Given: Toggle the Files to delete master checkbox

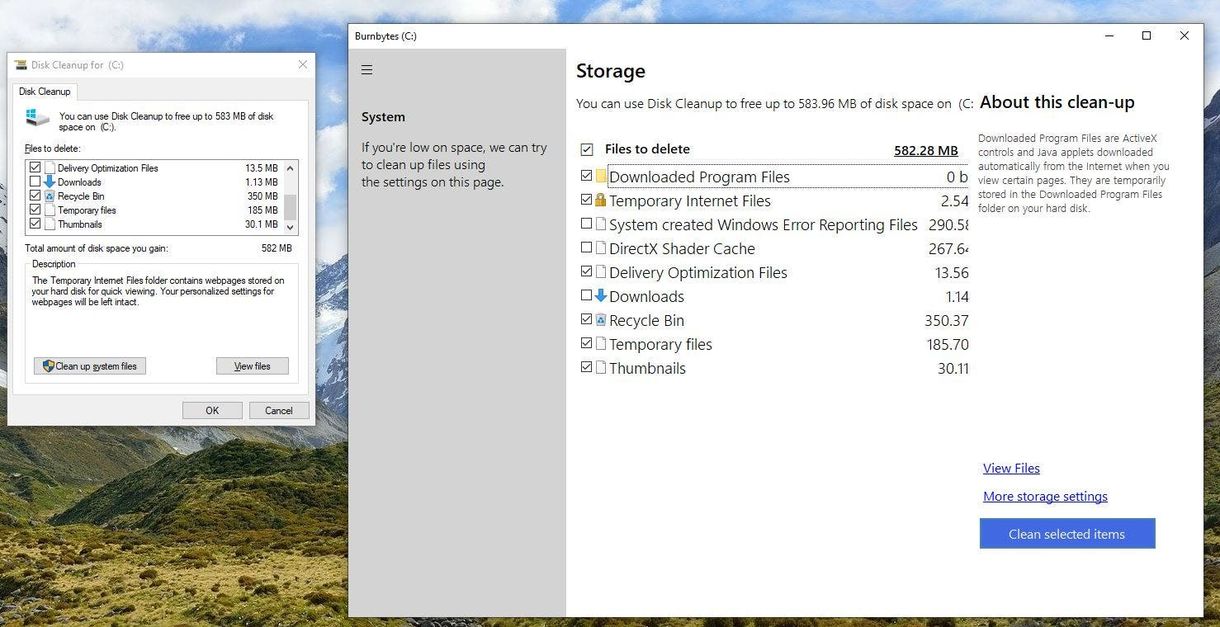Looking at the screenshot, I should (587, 150).
